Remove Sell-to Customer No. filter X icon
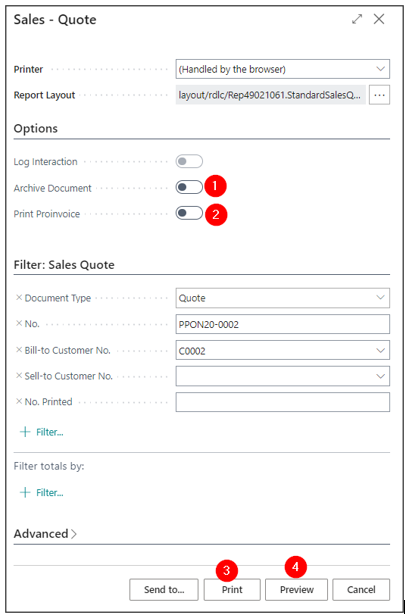The image size is (406, 616). tap(18, 376)
